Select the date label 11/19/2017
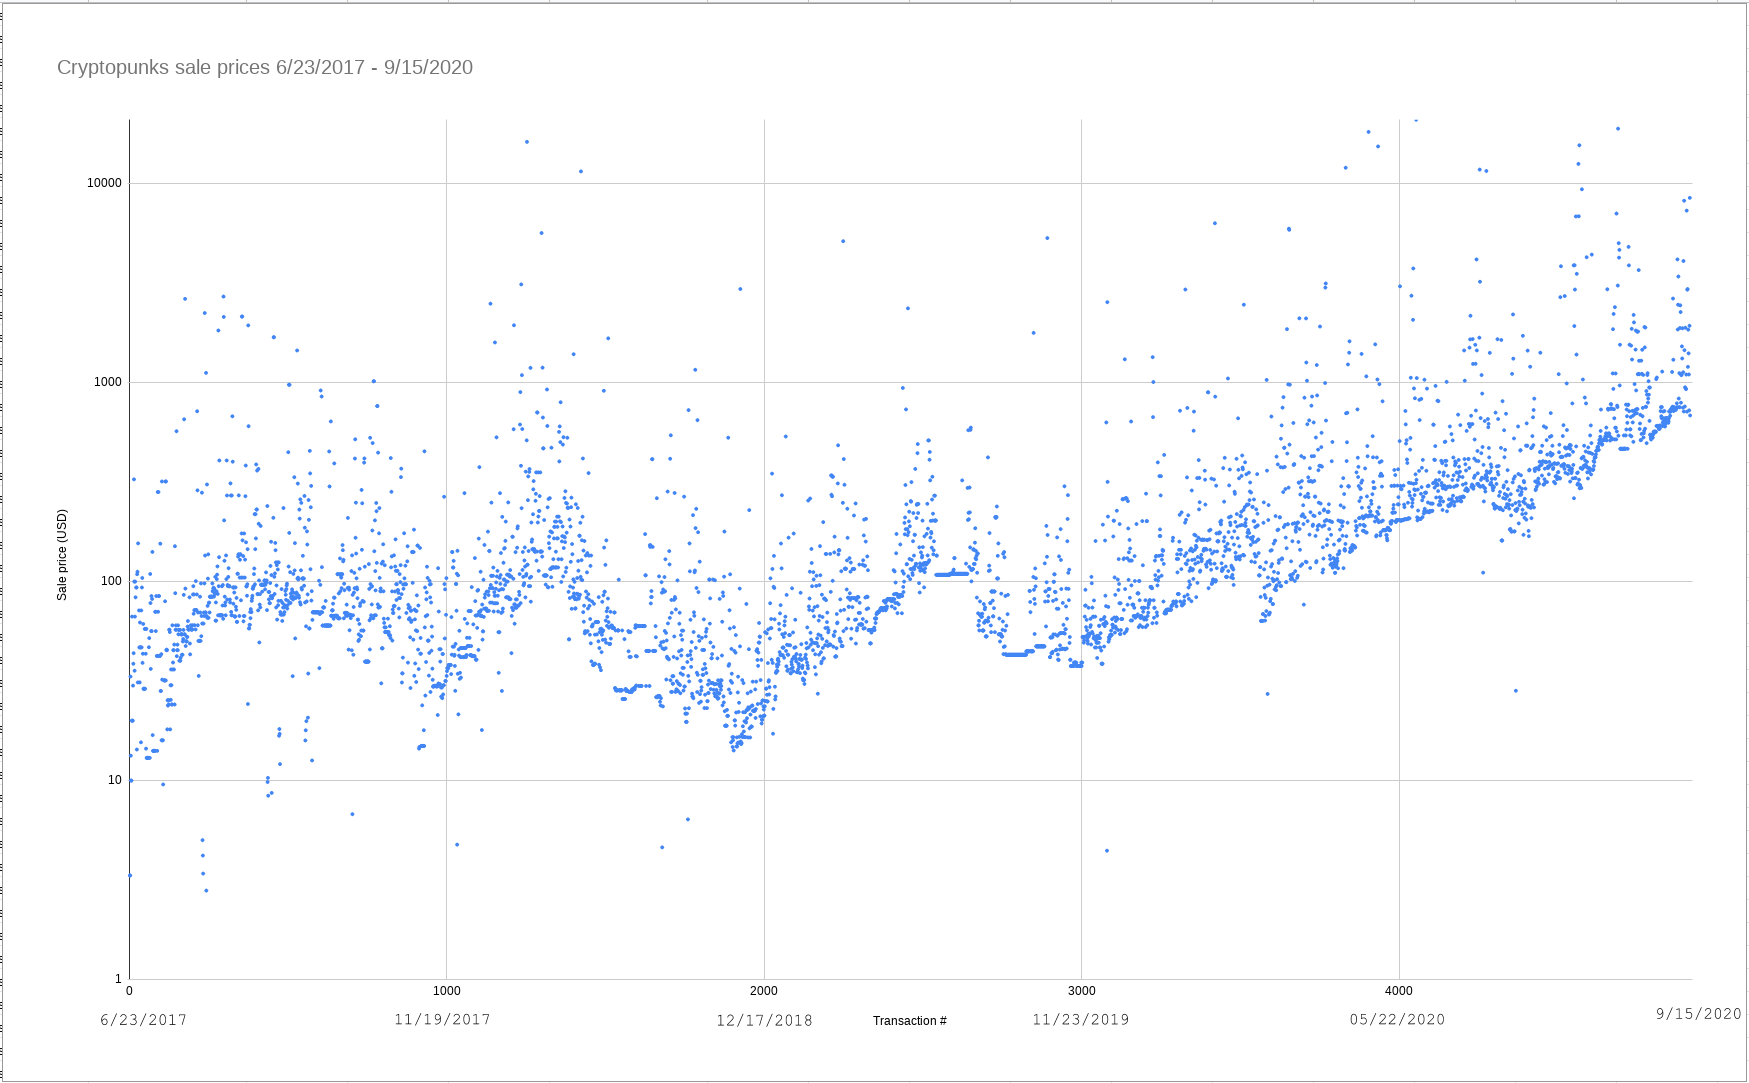Viewport: 1749px width, 1083px height. click(x=442, y=1019)
